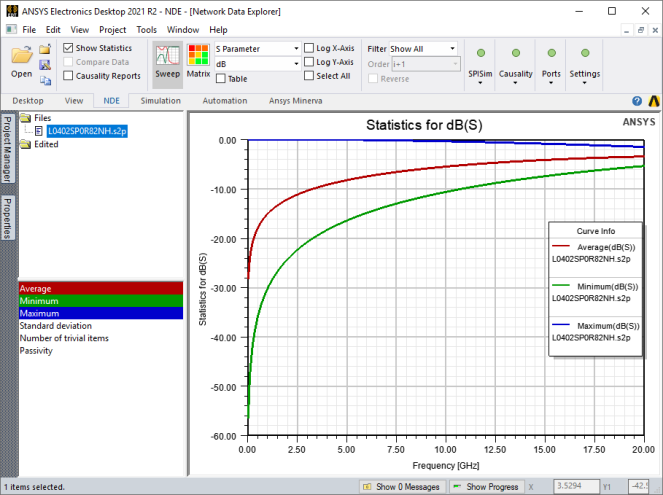Open the Project menu

113,30
